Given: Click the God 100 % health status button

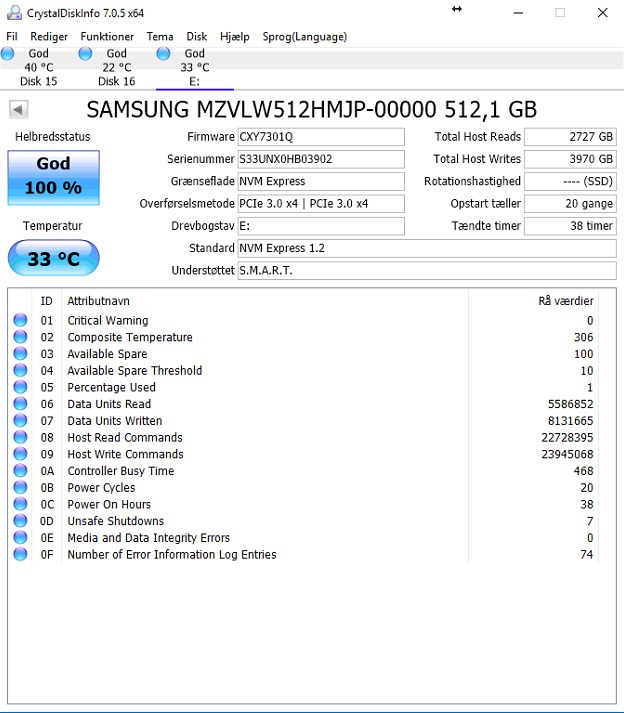Looking at the screenshot, I should (54, 177).
